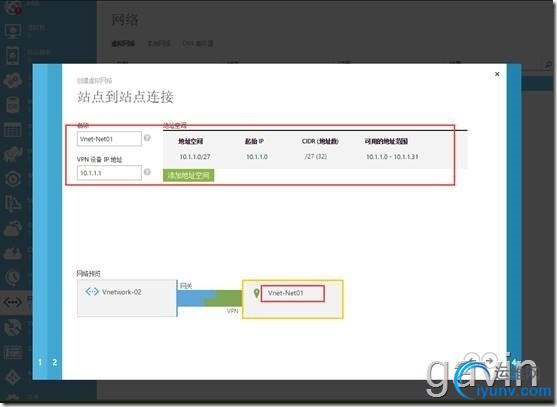Open help icon beside VPN IP field

tap(147, 172)
